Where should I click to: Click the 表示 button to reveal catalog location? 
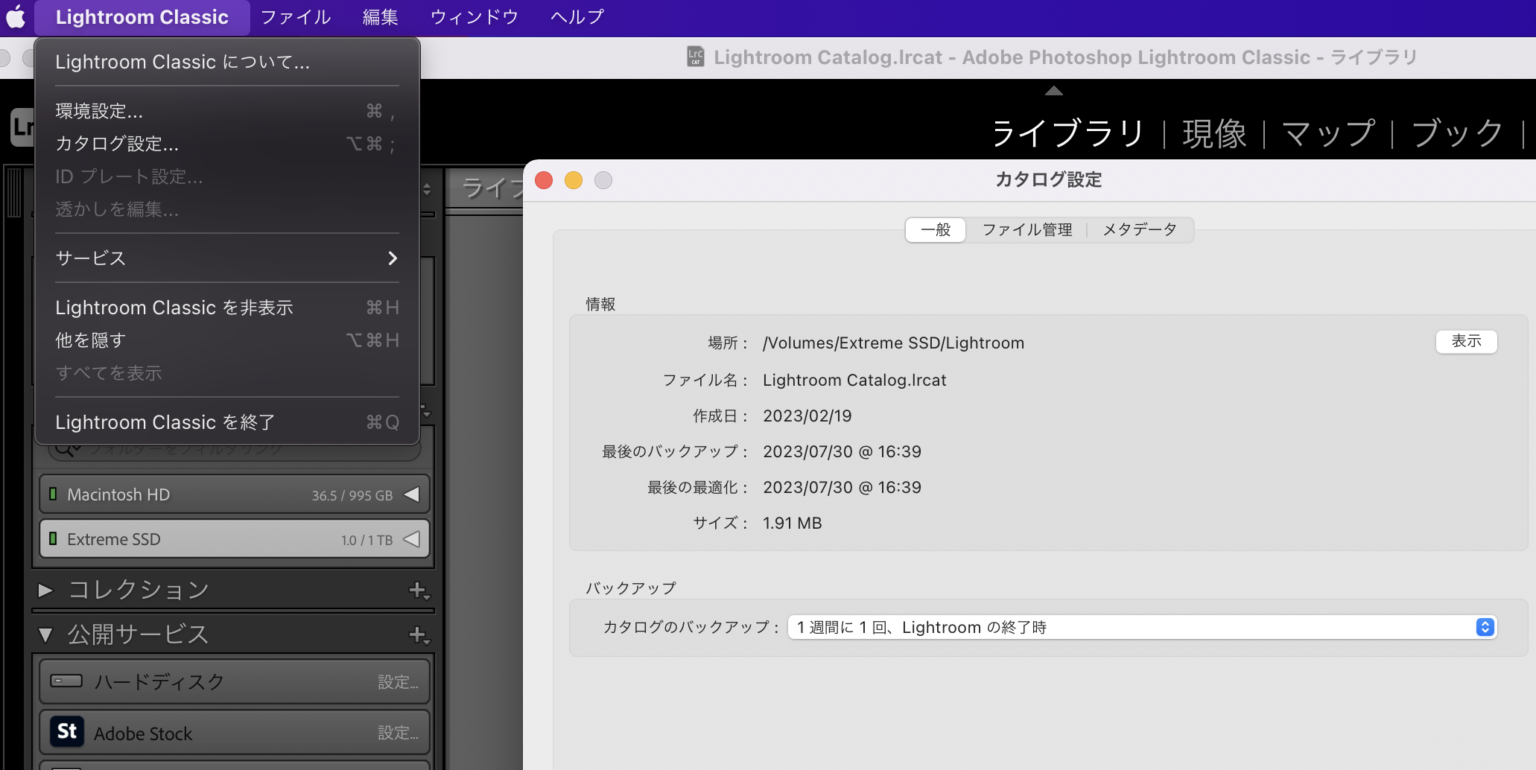[1466, 341]
